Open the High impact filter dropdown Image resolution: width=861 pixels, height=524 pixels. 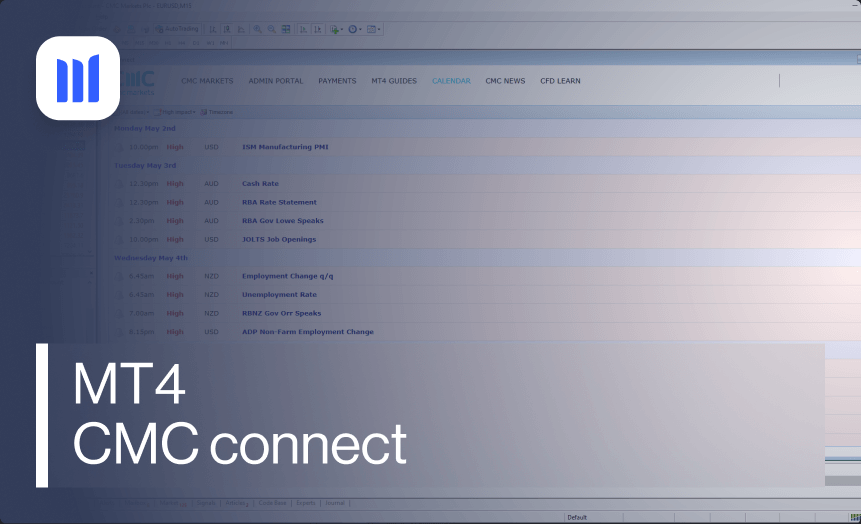pyautogui.click(x=175, y=112)
